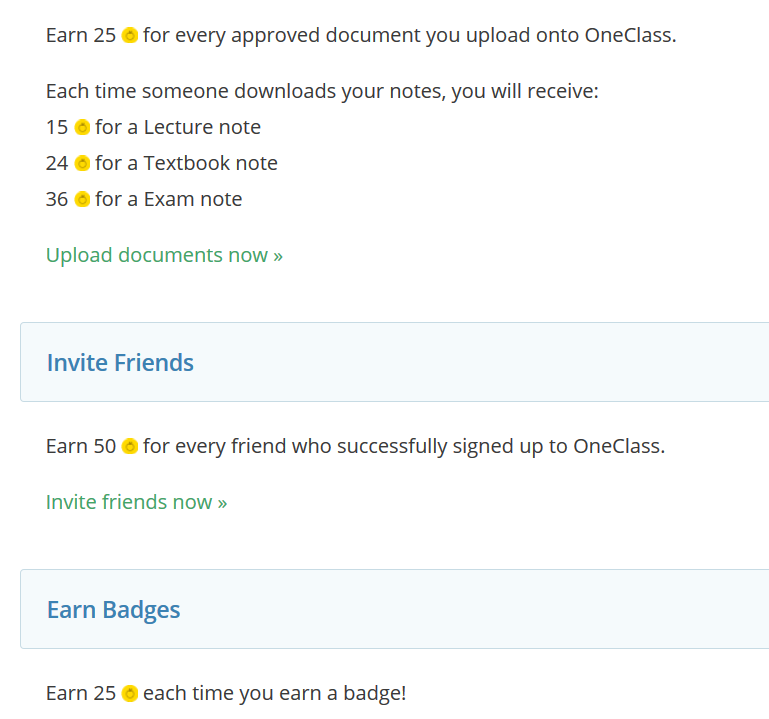Image resolution: width=769 pixels, height=719 pixels.
Task: Open the 'Invite friends now »' link
Action: (x=136, y=502)
